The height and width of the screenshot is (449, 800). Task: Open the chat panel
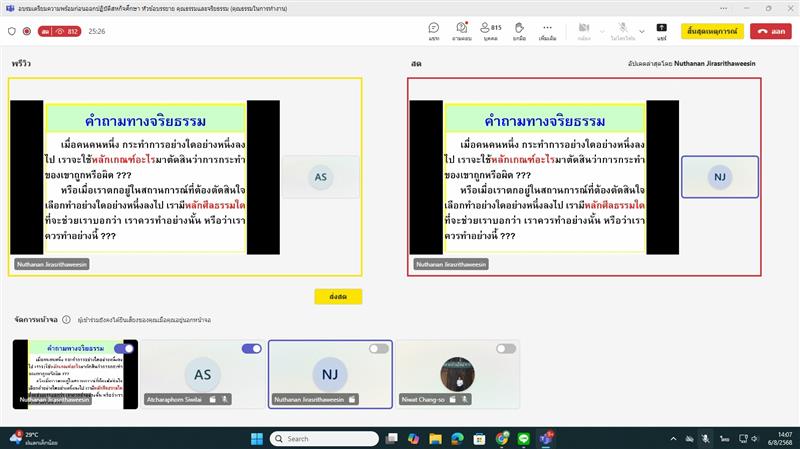point(434,31)
